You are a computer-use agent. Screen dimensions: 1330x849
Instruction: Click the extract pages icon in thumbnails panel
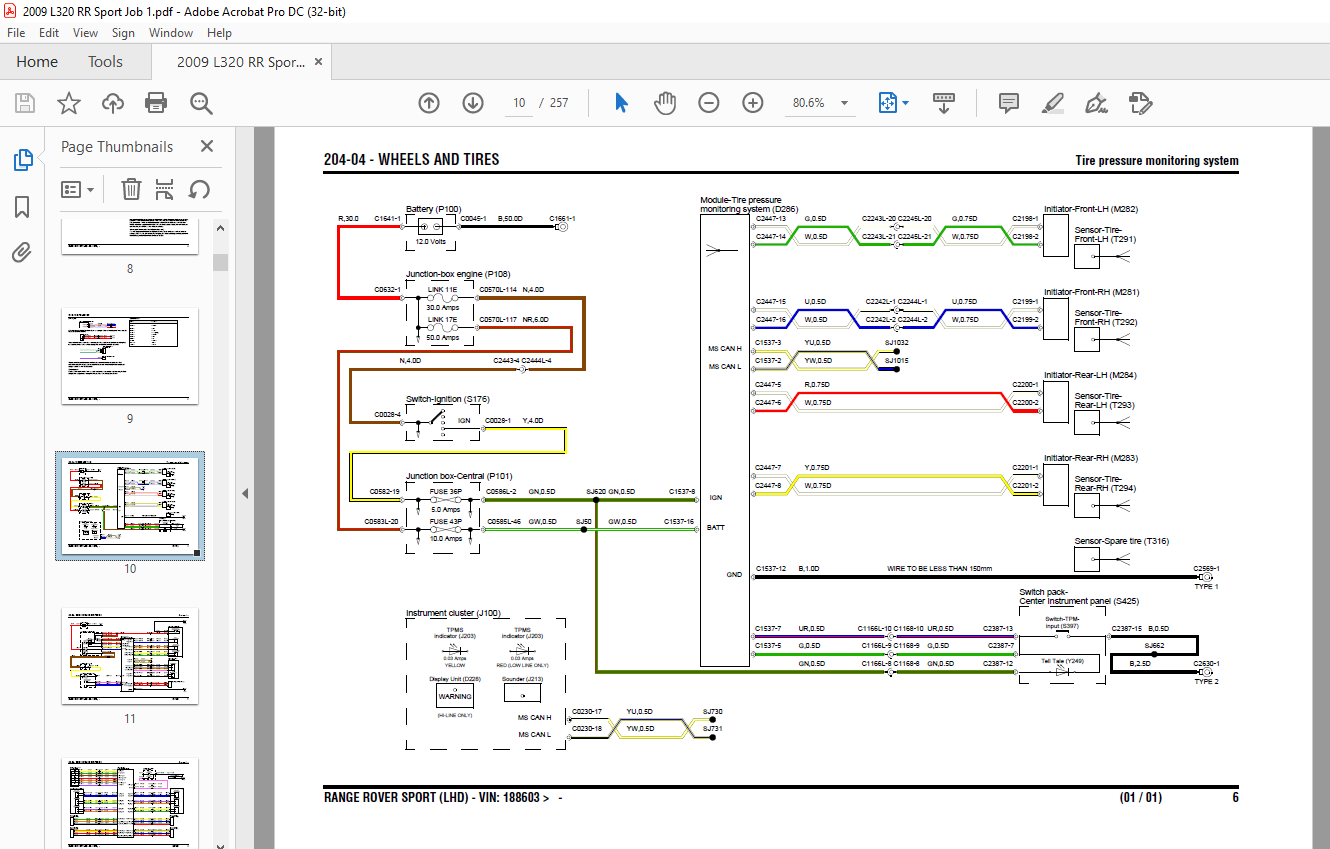pos(165,189)
